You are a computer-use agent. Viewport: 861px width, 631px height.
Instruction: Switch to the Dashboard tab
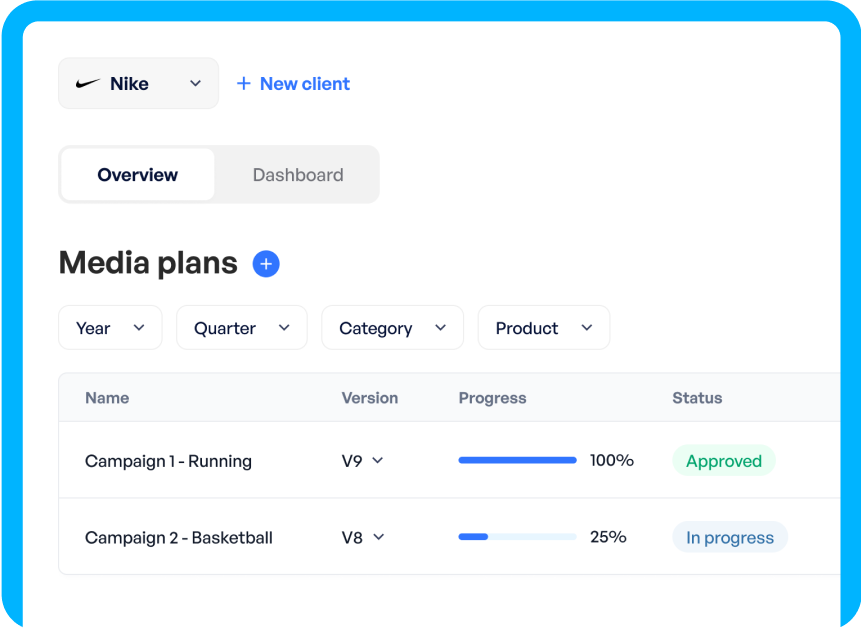coord(297,175)
